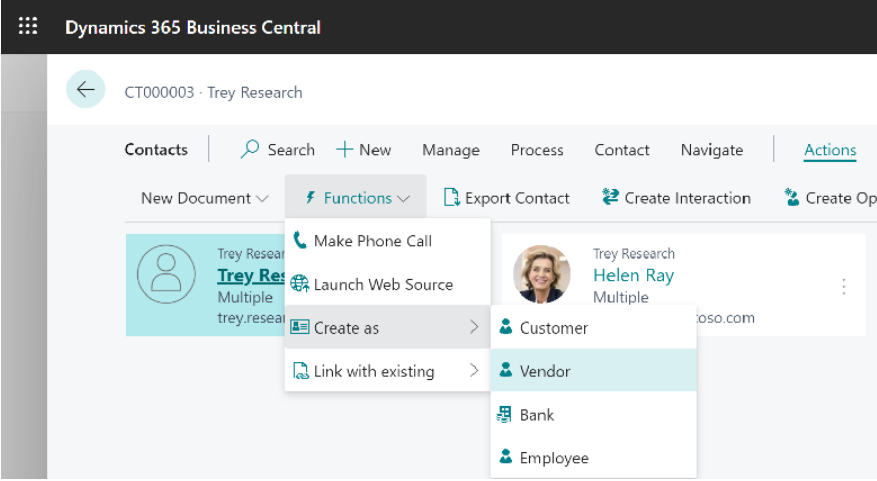Click the back arrow button
Image resolution: width=877 pixels, height=481 pixels.
point(86,89)
